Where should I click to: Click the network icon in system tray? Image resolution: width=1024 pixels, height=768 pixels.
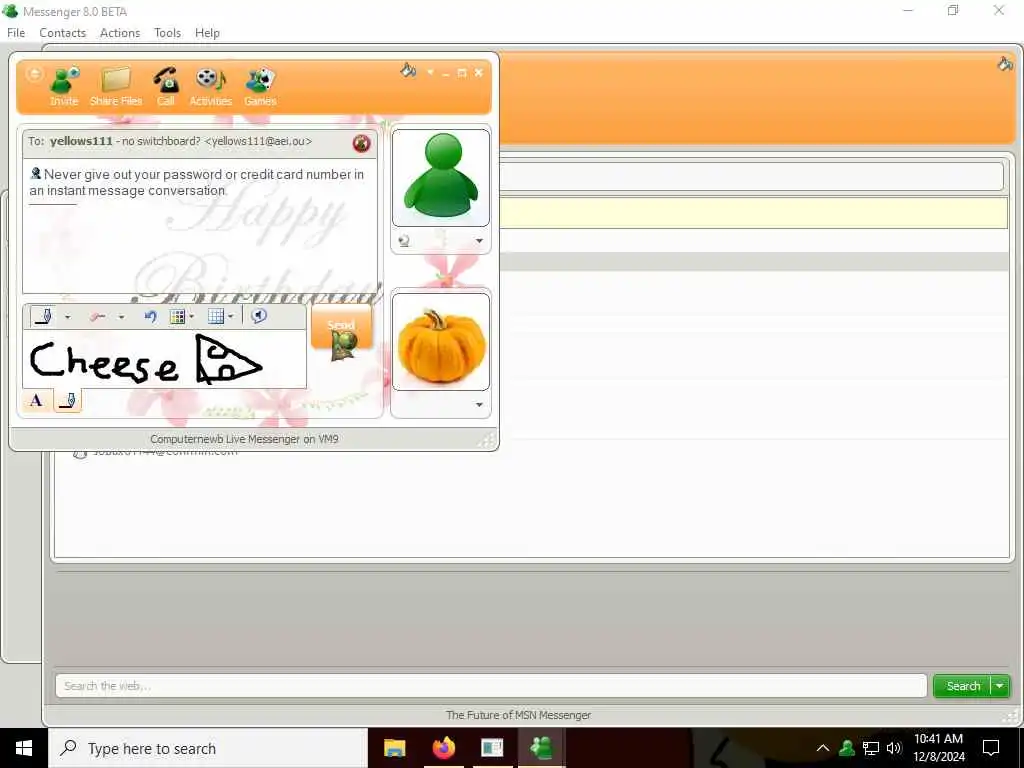point(871,748)
